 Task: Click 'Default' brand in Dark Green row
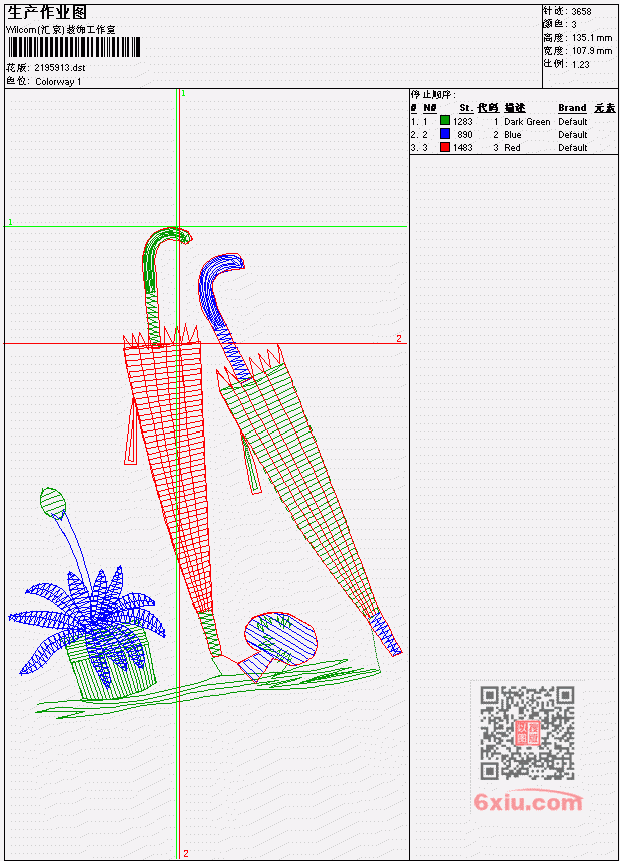point(573,121)
